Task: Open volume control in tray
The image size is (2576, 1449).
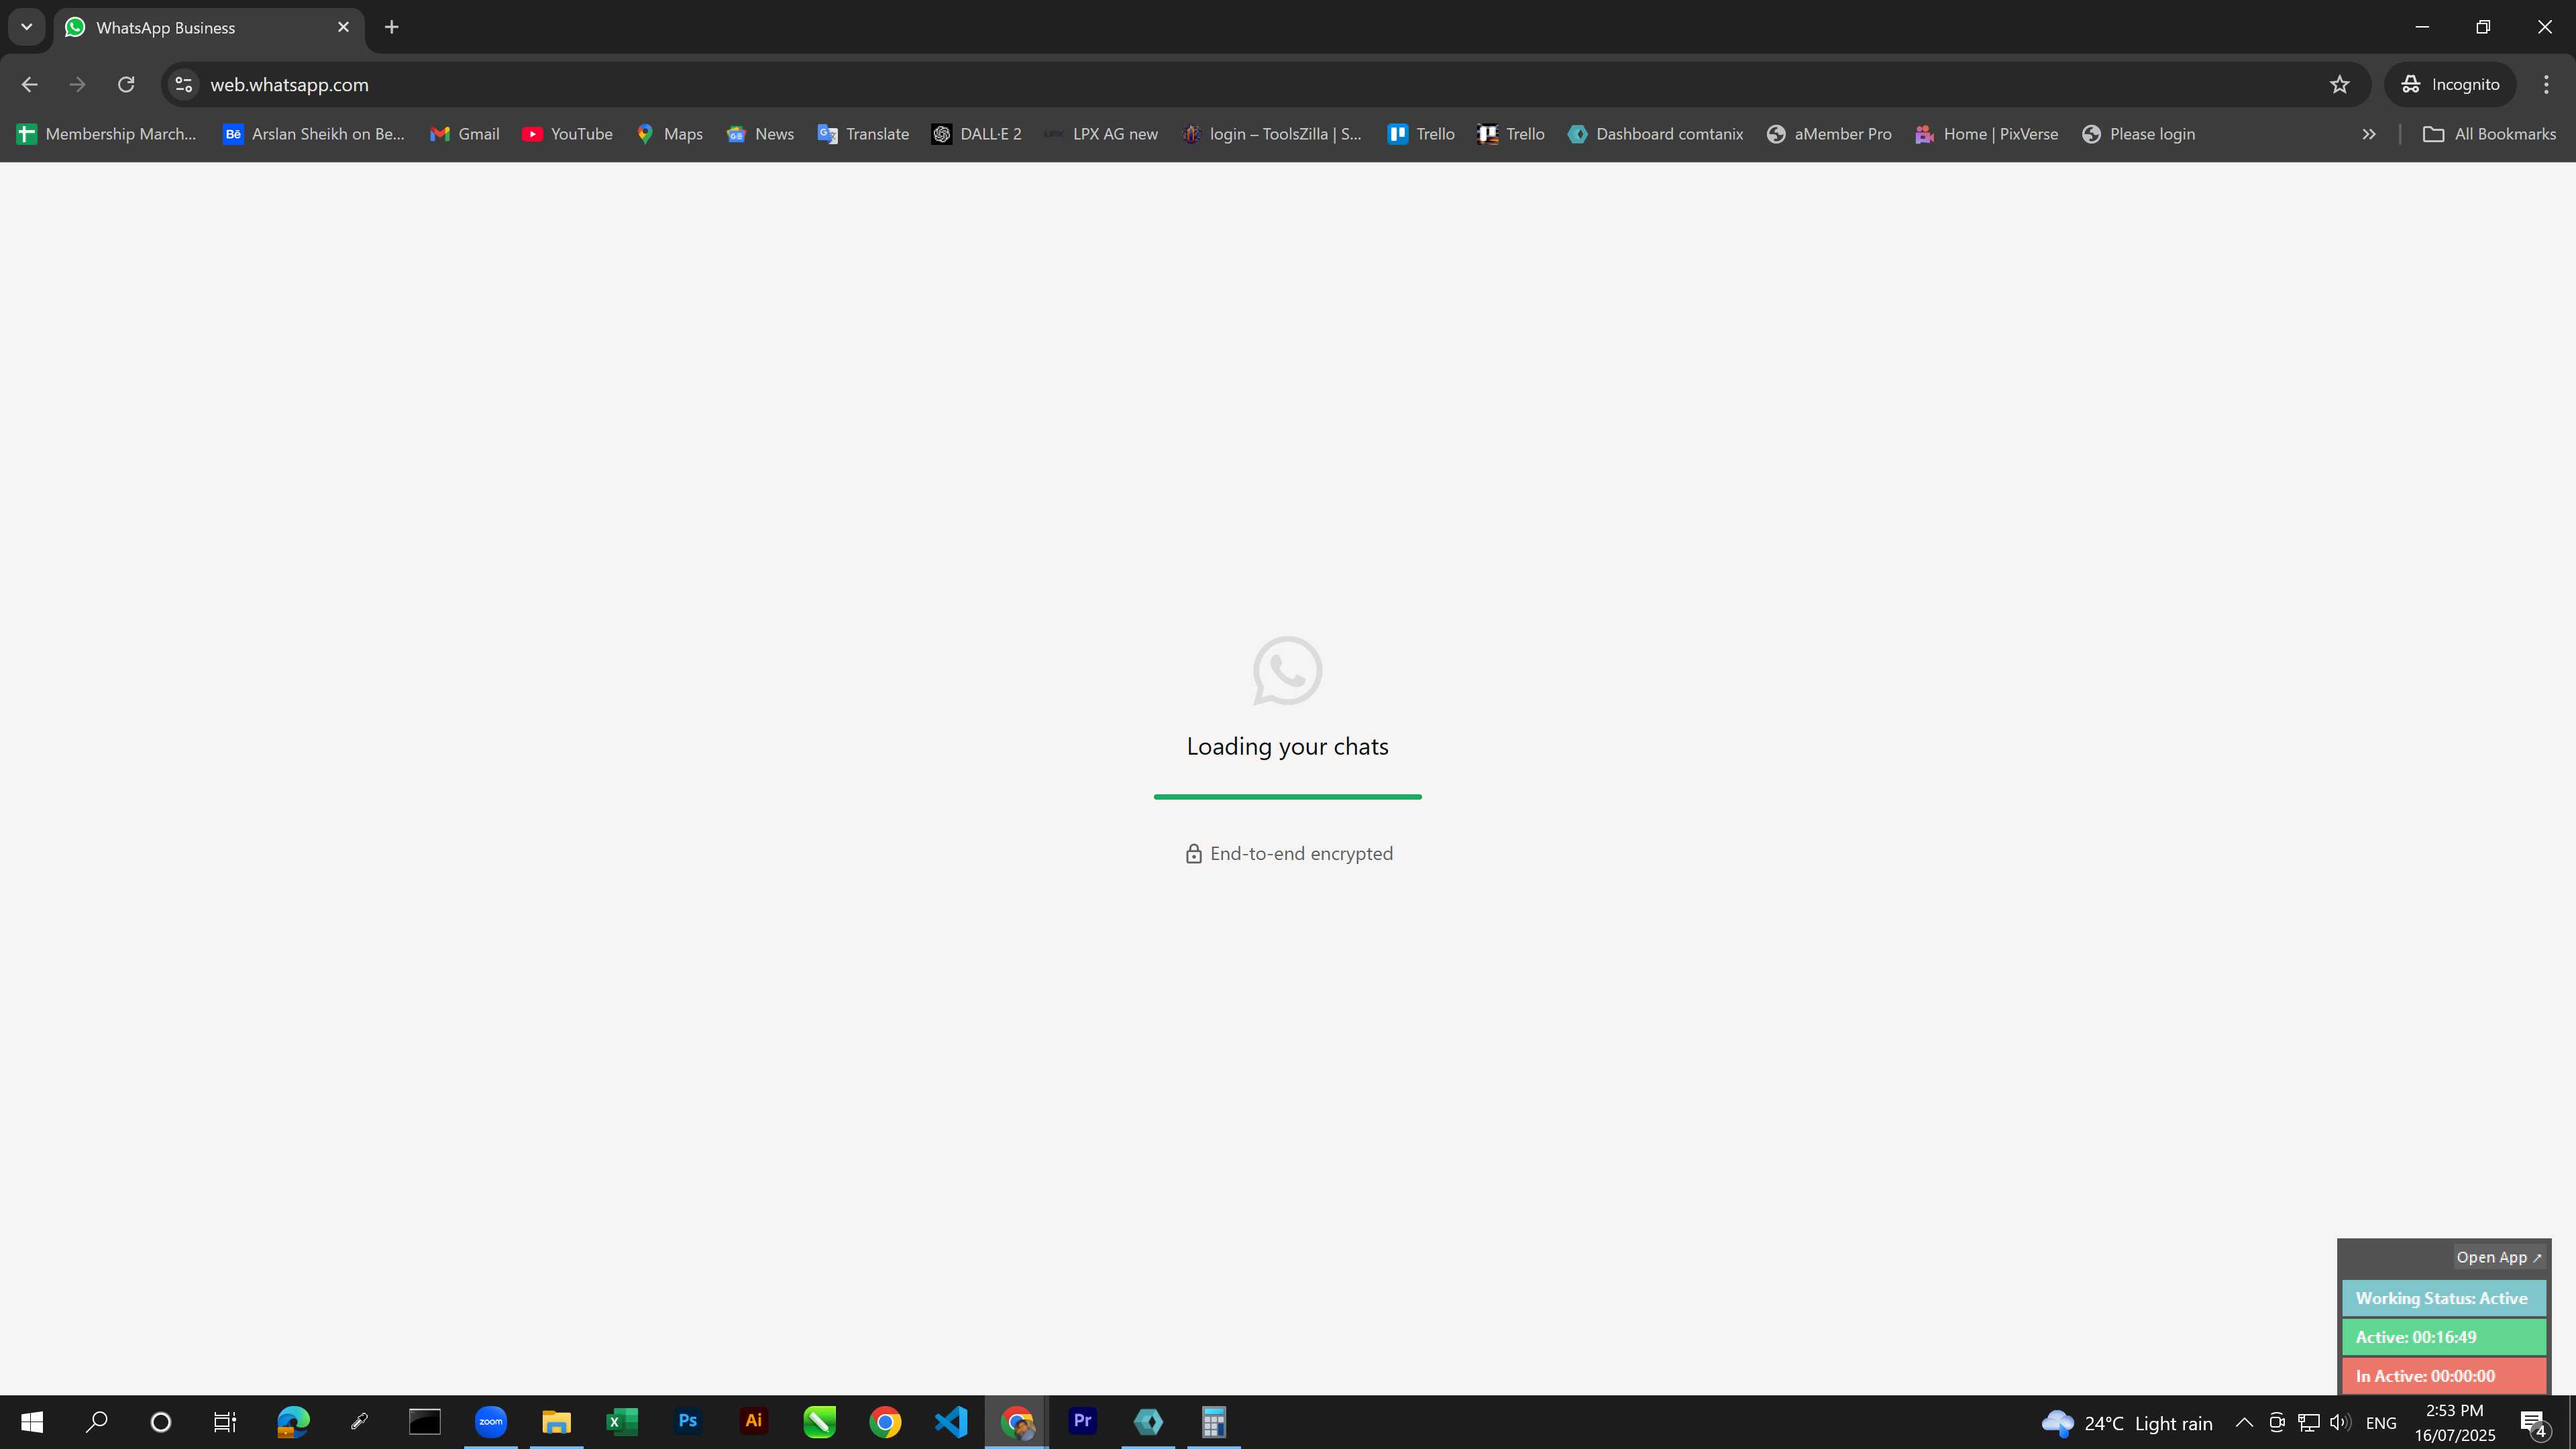Action: (x=2340, y=1423)
